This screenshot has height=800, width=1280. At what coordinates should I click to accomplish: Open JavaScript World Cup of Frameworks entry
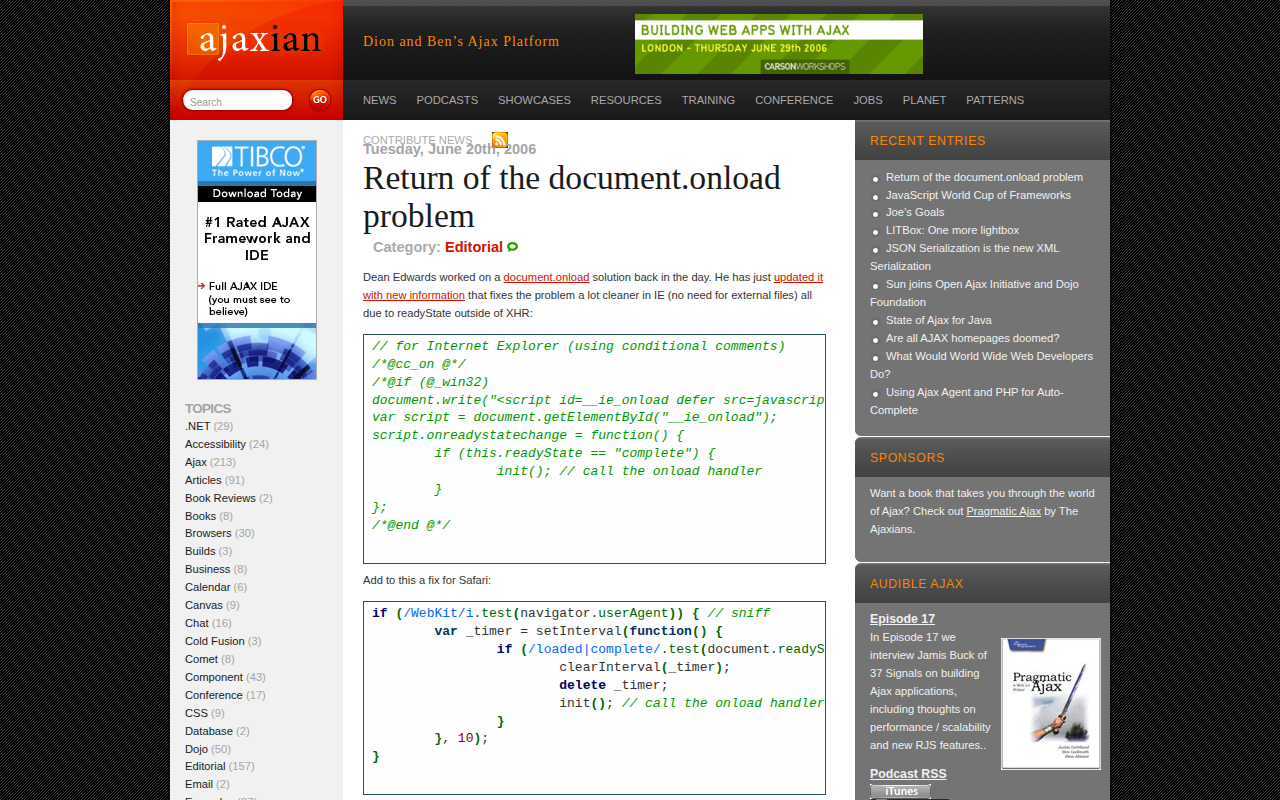(978, 195)
